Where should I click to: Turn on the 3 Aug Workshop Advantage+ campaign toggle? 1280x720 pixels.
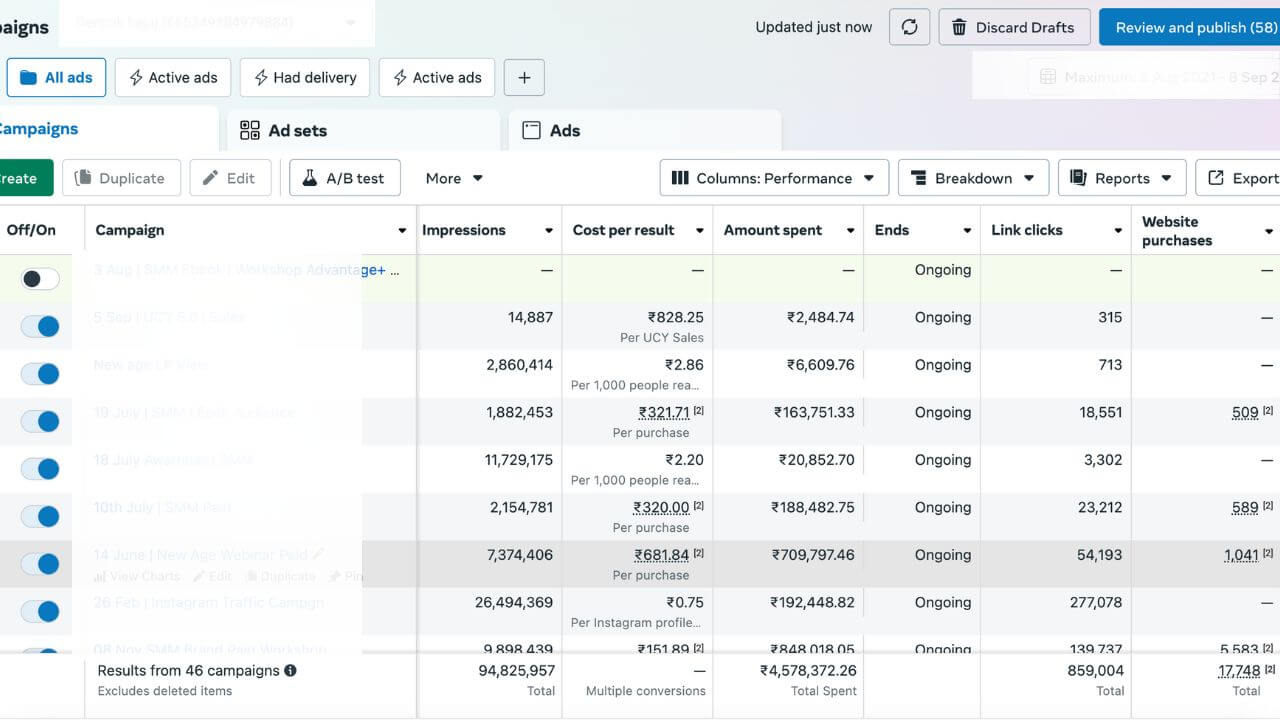40,279
